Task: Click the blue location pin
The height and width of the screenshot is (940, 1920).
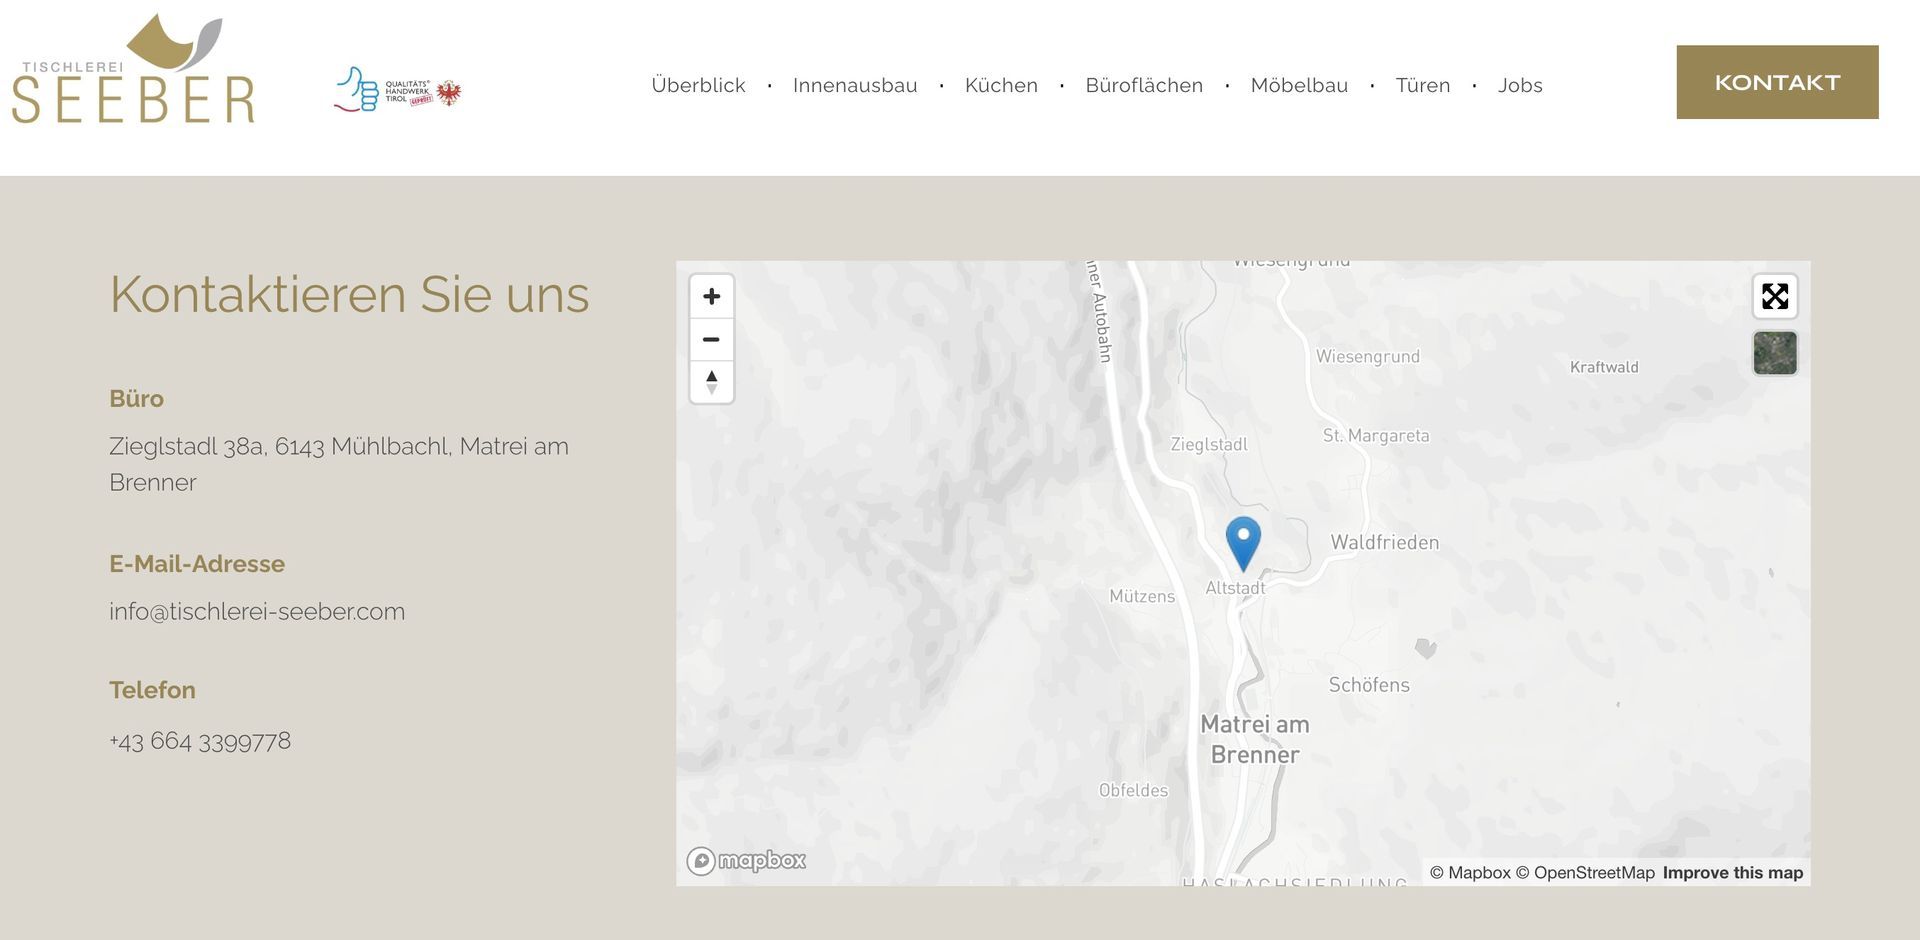Action: 1243,543
